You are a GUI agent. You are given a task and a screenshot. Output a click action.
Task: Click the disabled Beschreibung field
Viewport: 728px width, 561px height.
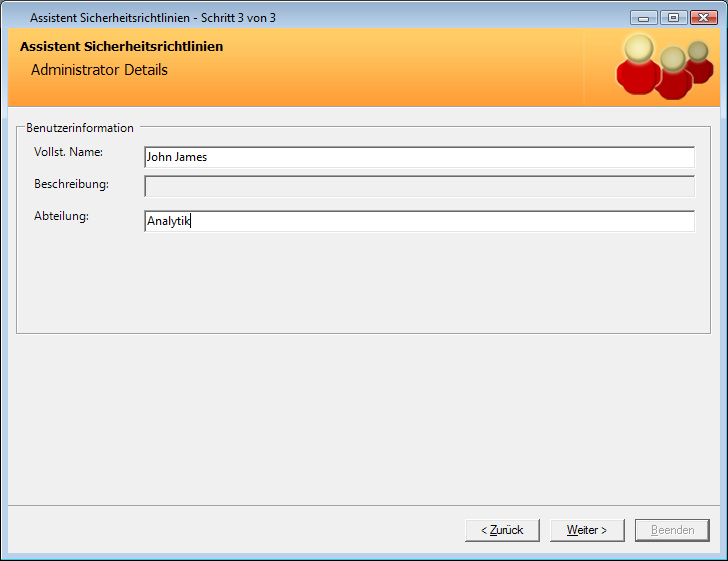pyautogui.click(x=419, y=186)
